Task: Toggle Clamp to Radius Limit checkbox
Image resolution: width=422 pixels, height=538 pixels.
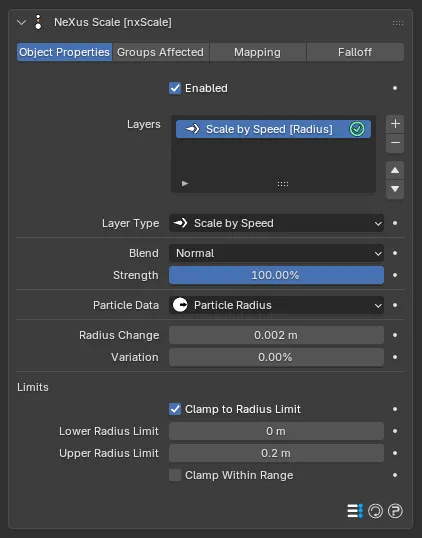Action: click(x=175, y=409)
